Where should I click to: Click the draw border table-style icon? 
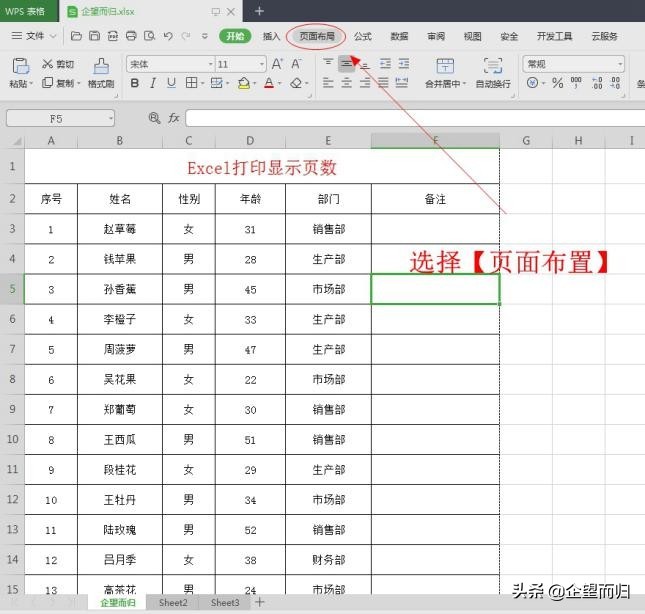(216, 83)
